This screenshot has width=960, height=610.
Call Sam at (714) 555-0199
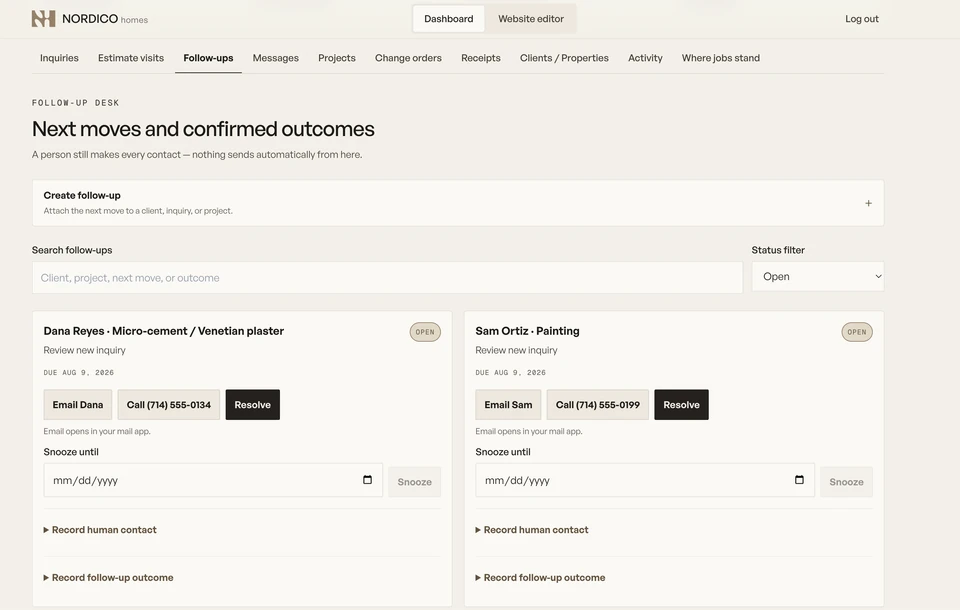pyautogui.click(x=598, y=405)
